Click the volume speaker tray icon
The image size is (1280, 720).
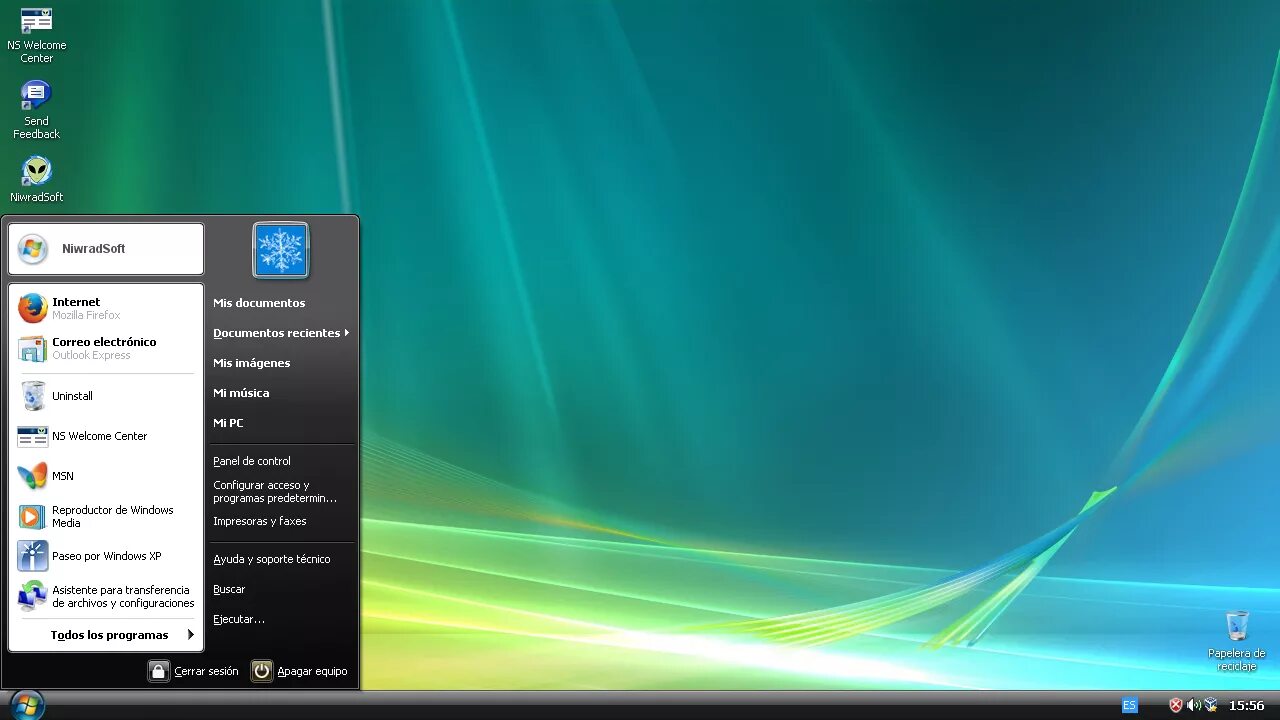coord(1193,705)
